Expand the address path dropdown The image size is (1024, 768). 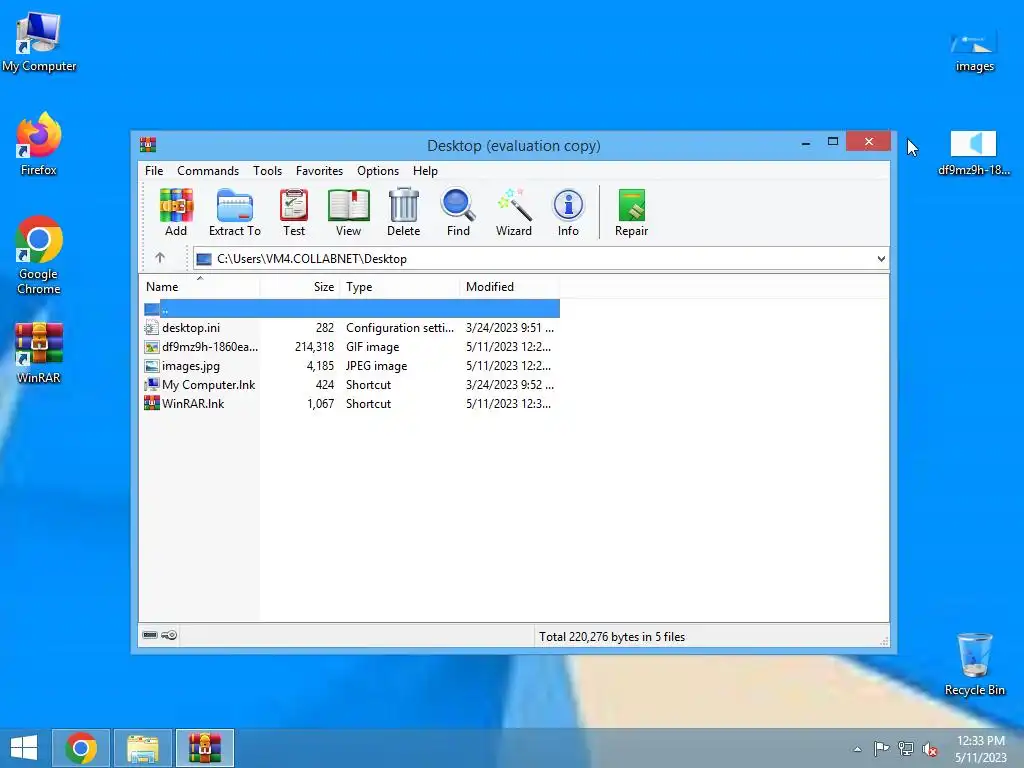881,259
